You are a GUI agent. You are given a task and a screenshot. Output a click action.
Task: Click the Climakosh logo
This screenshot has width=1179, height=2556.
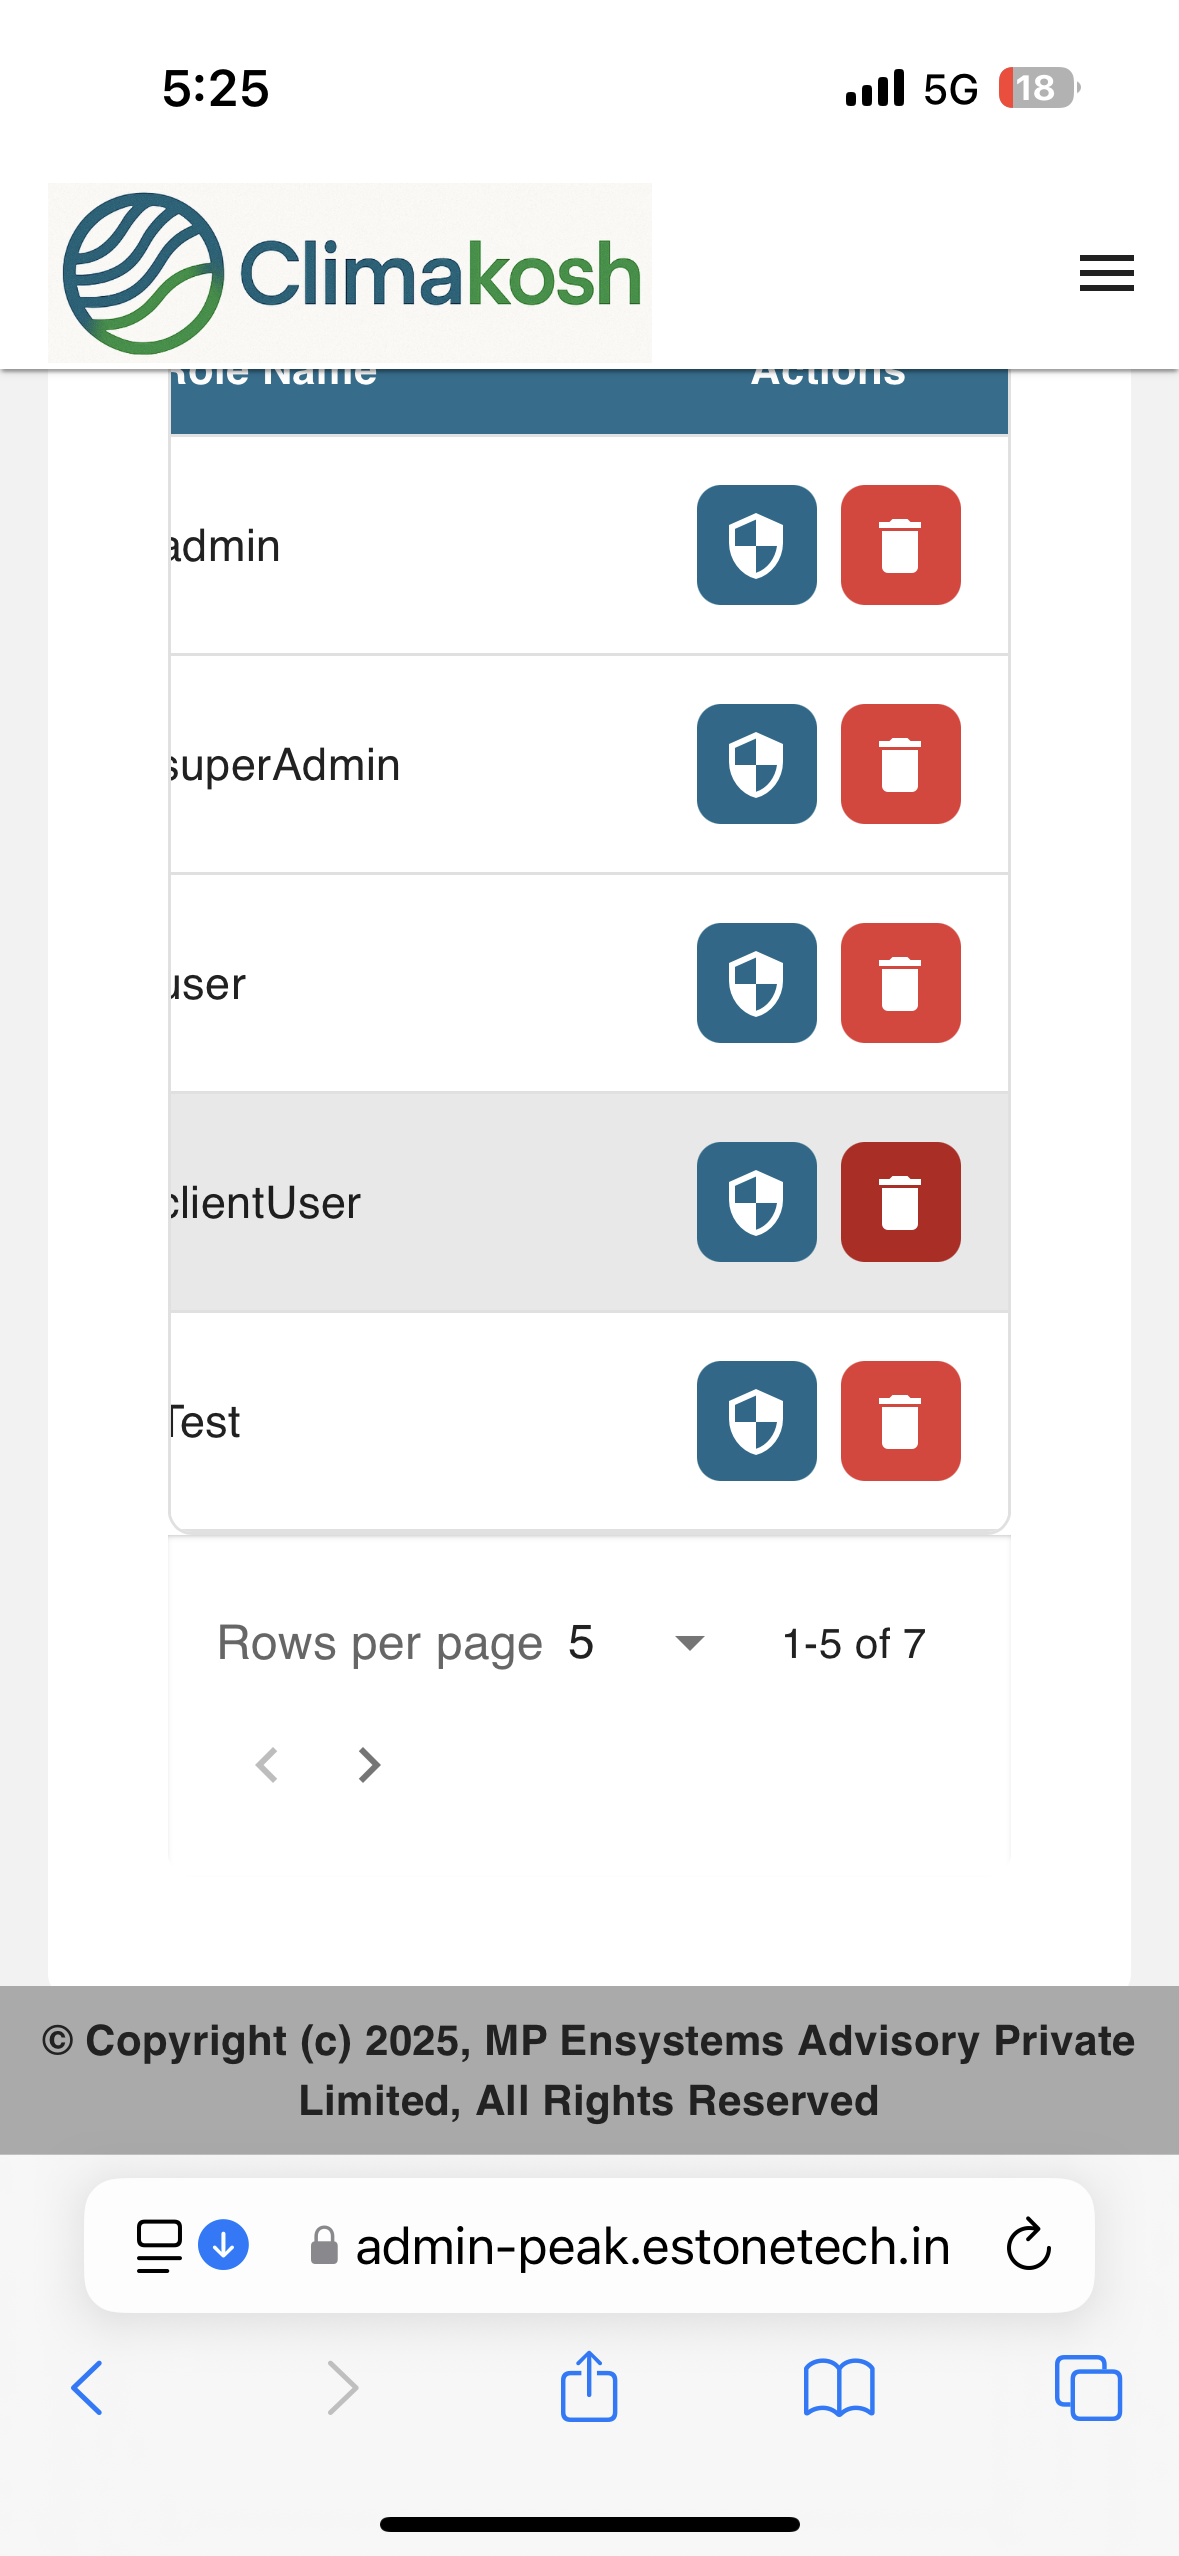coord(350,273)
